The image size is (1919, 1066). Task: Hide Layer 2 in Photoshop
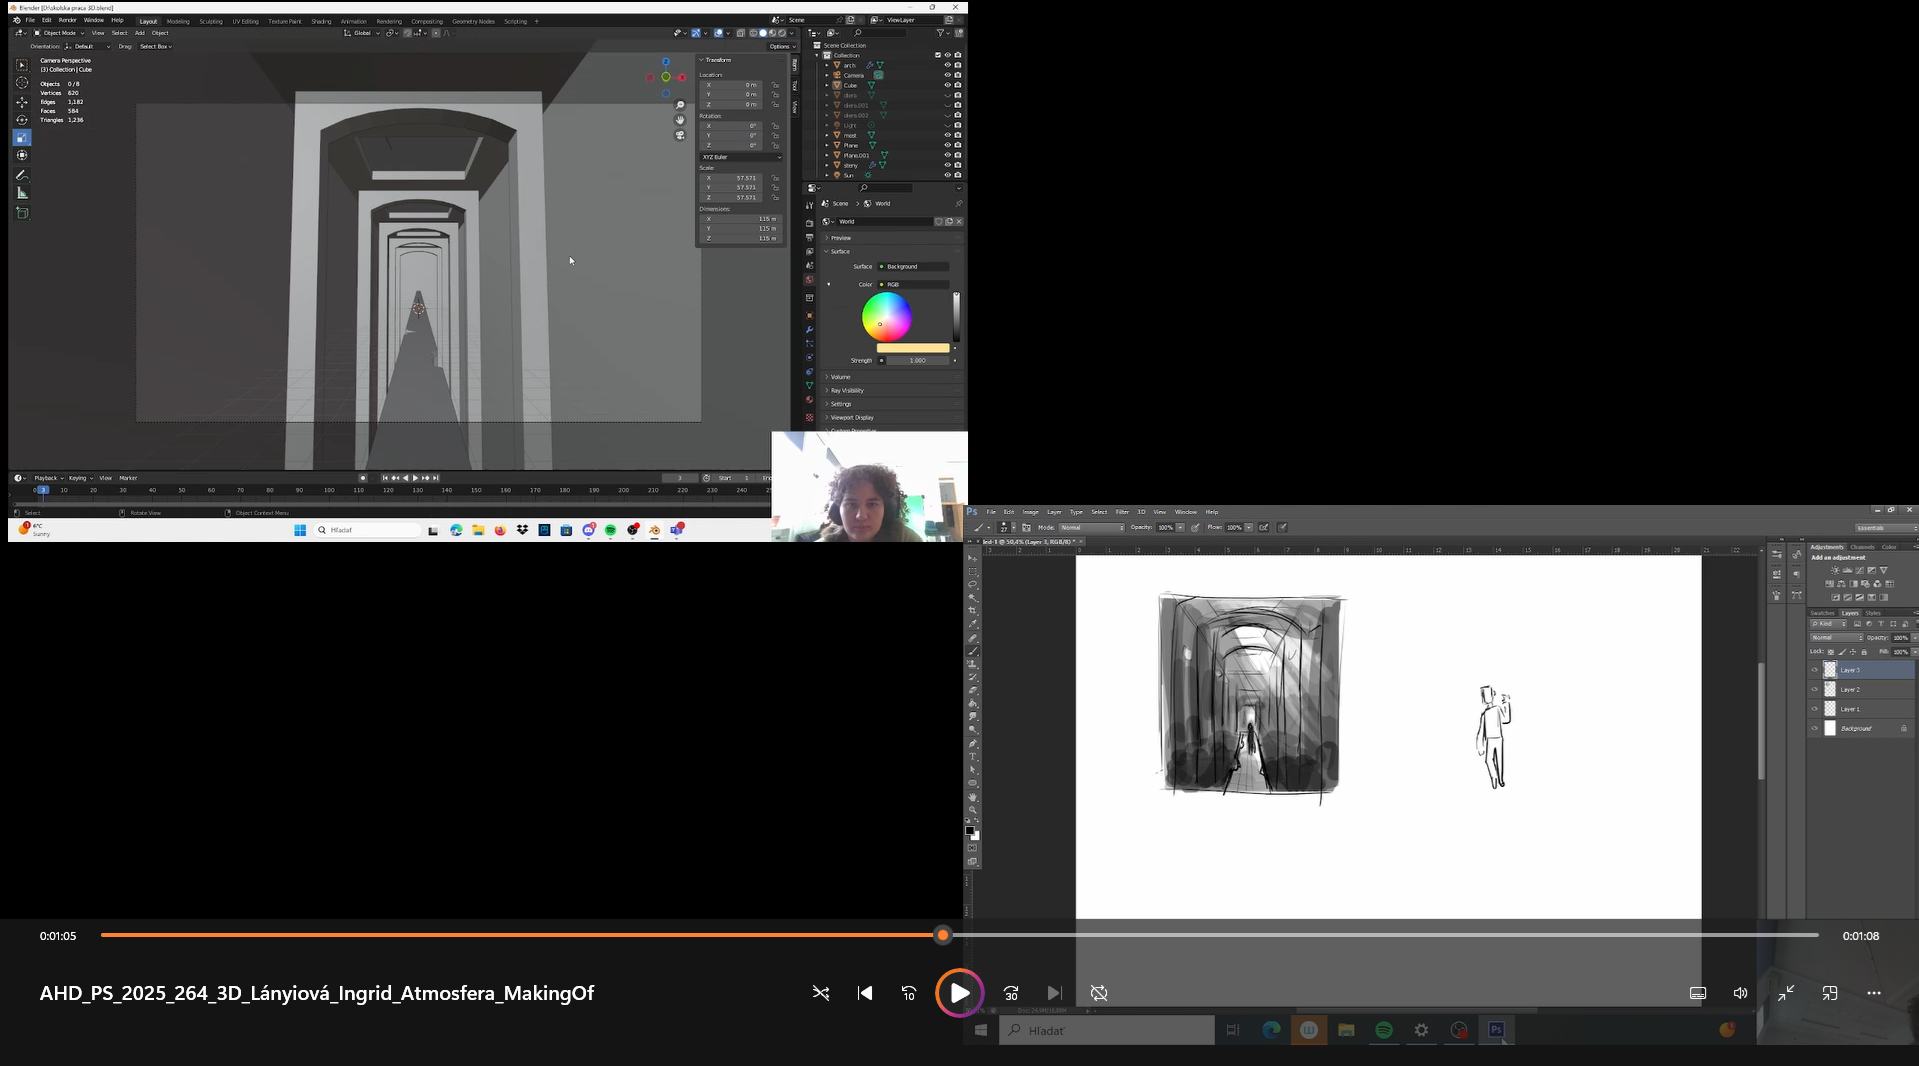tap(1814, 689)
